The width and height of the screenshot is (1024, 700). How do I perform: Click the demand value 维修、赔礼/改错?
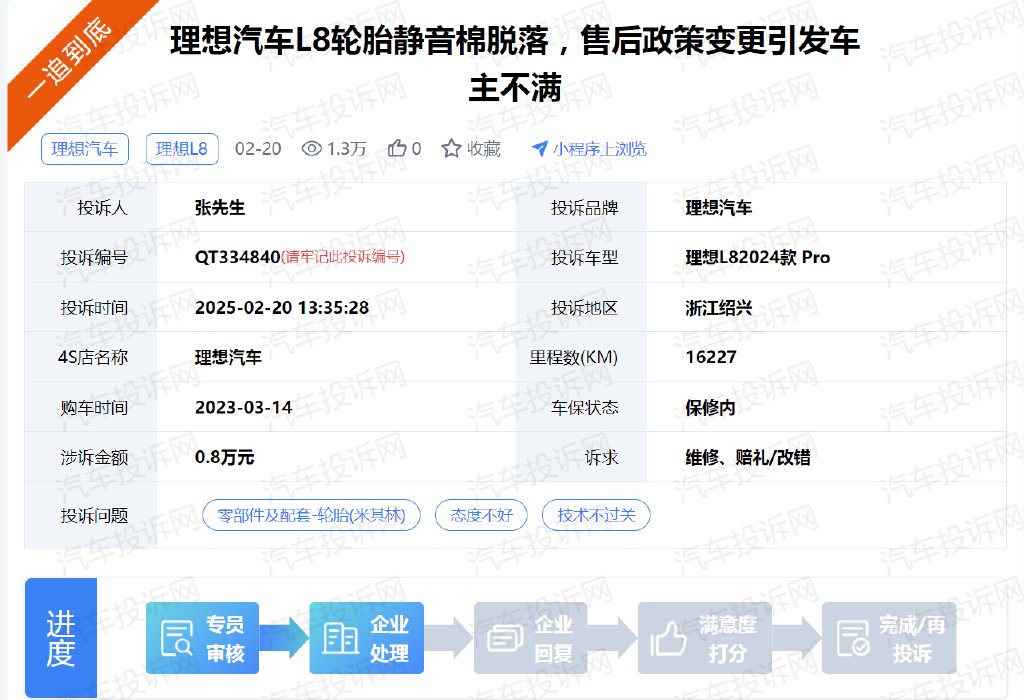[x=748, y=457]
